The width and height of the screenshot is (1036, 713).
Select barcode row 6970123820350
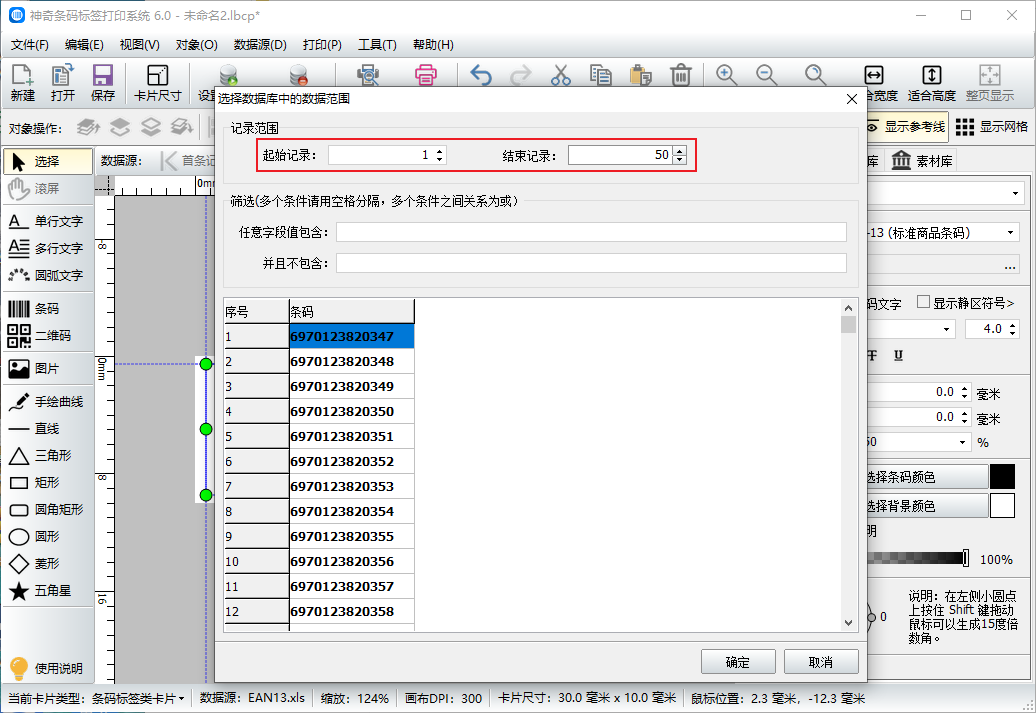[352, 412]
